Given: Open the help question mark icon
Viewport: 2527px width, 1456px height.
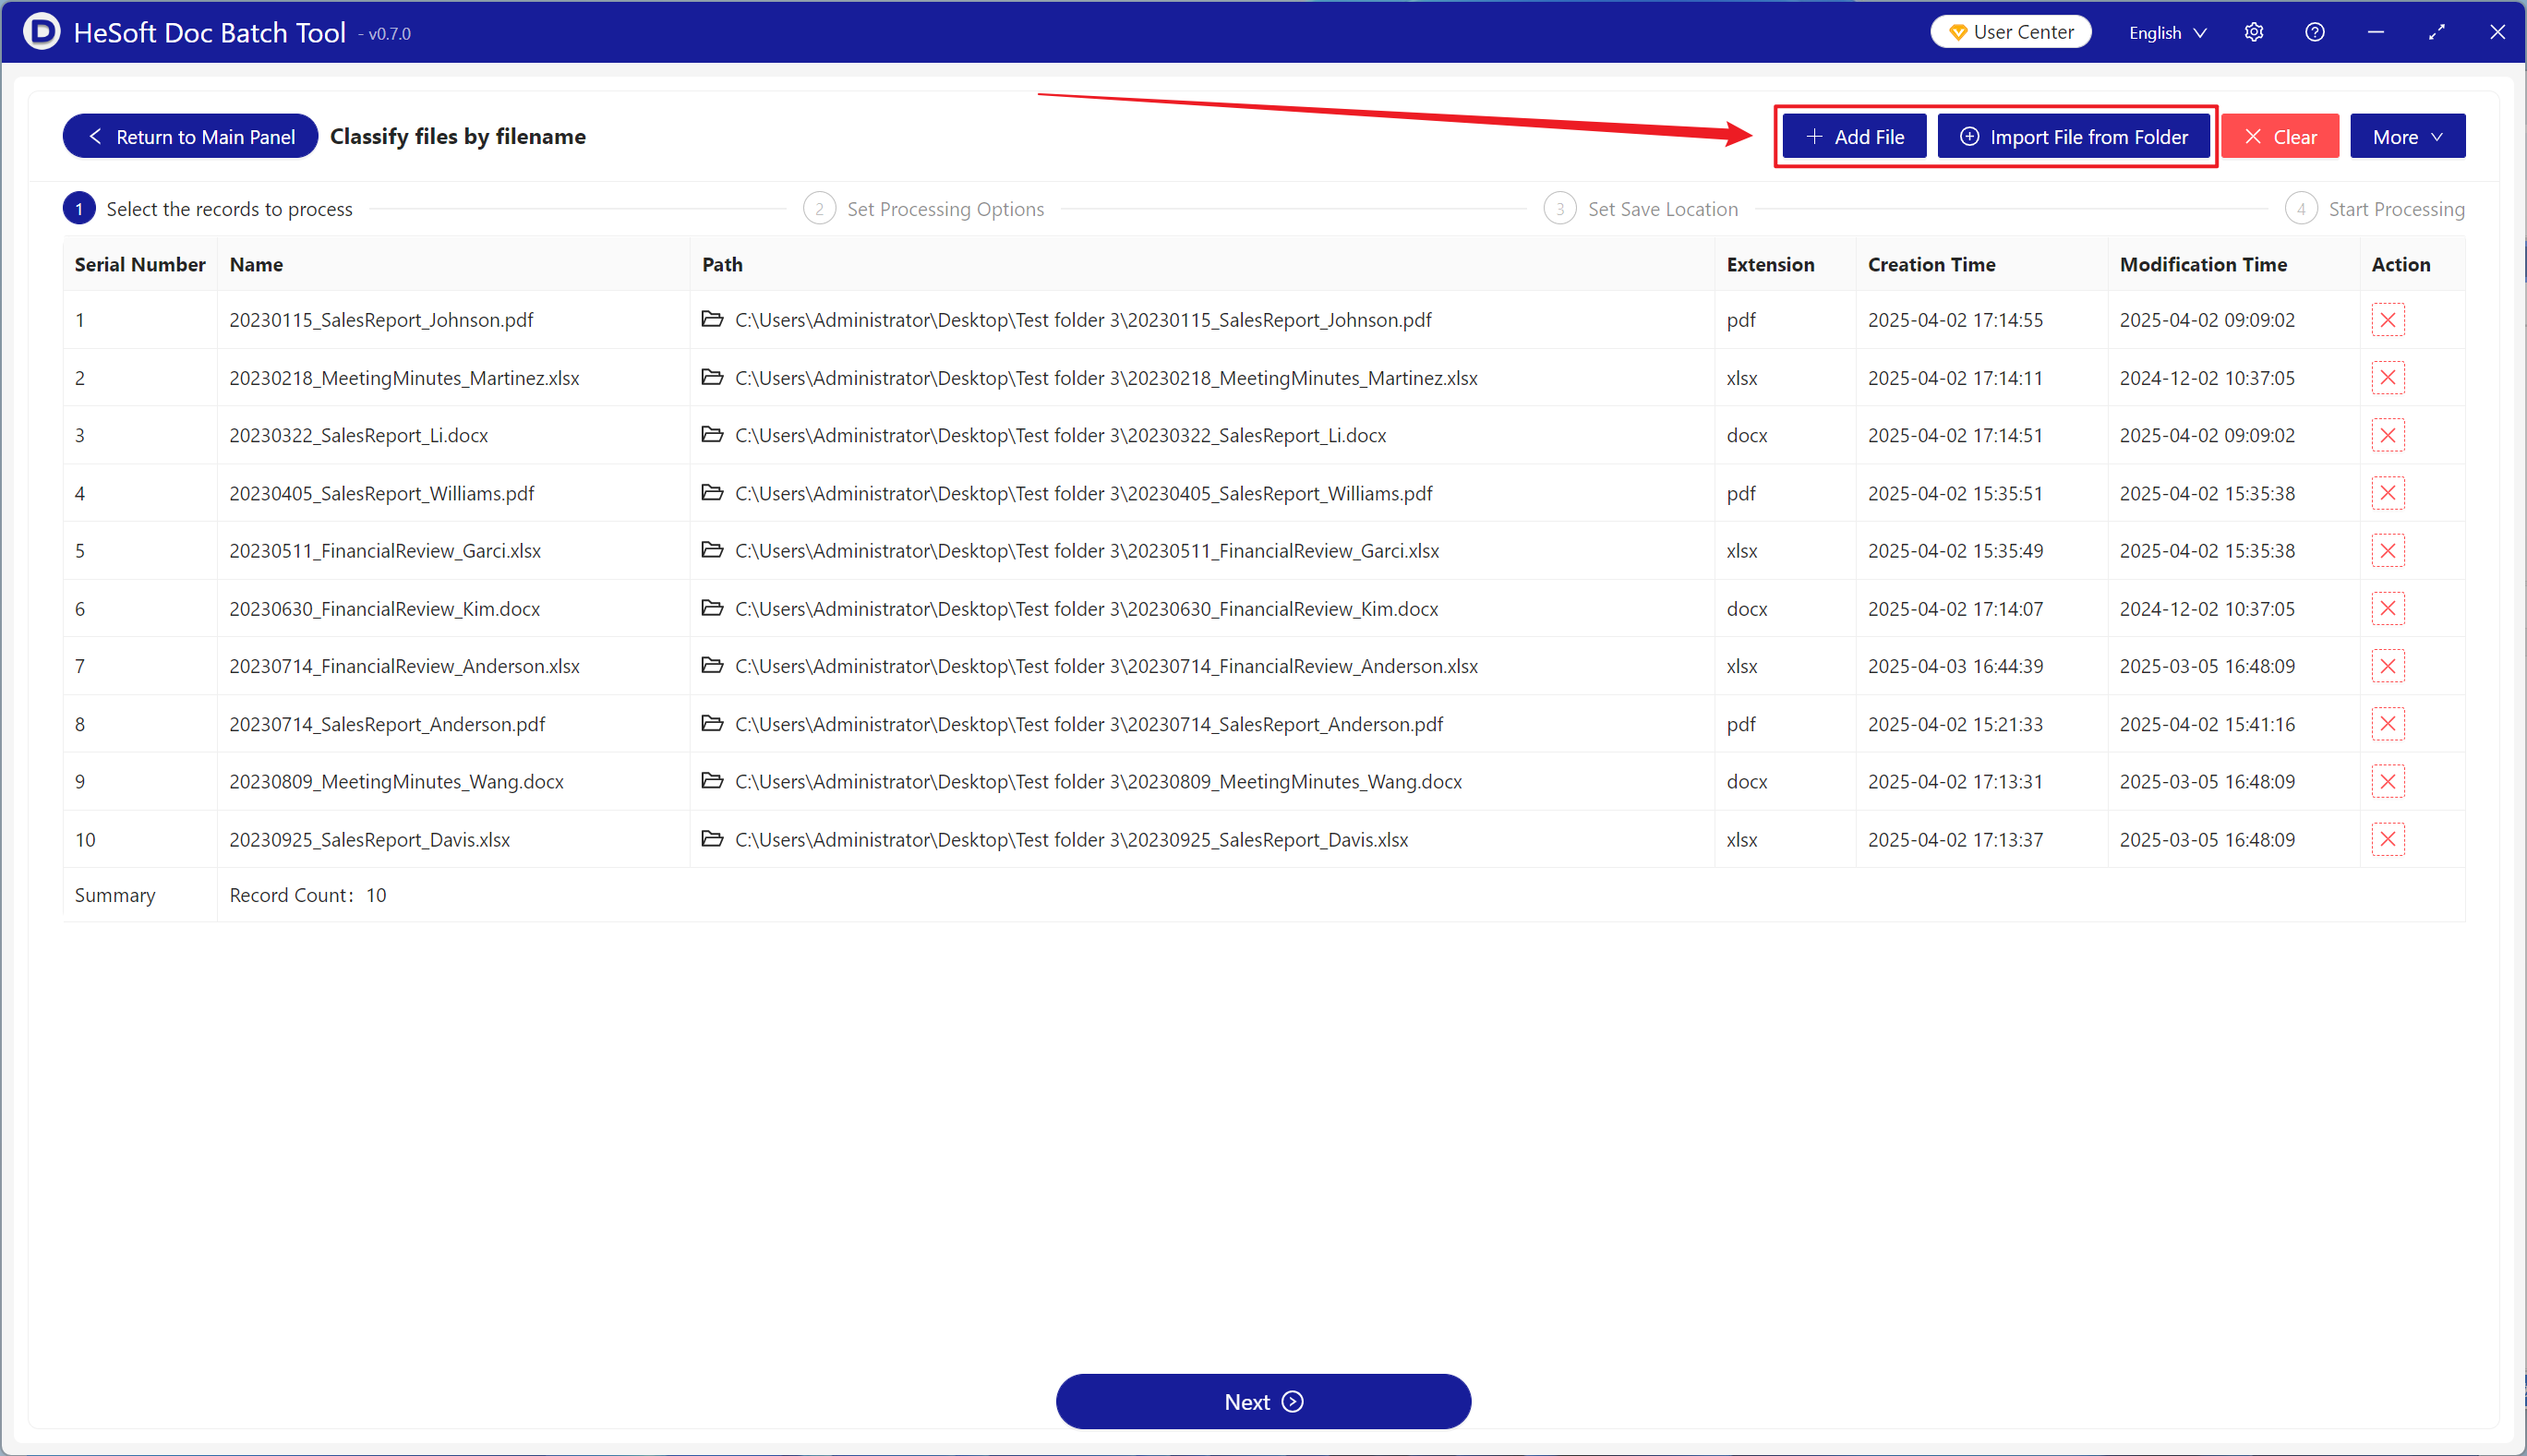Looking at the screenshot, I should click(2315, 32).
